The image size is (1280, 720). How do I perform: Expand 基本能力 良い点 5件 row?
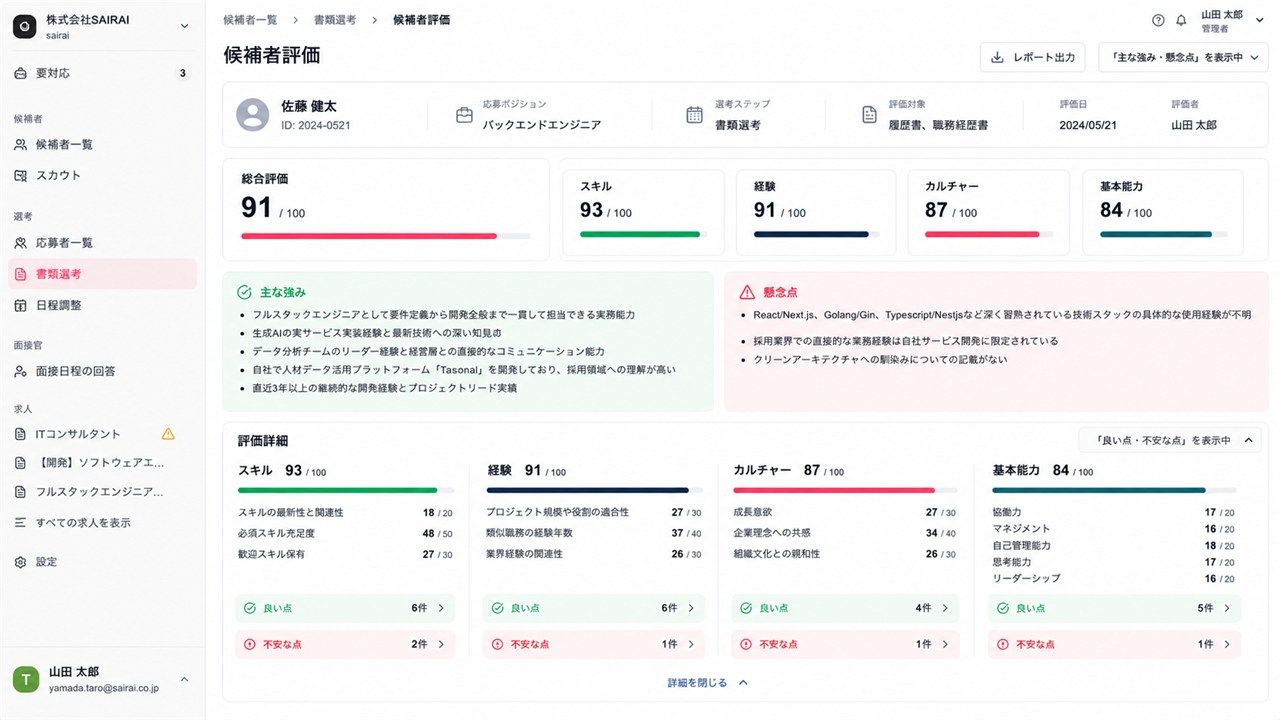(1114, 608)
